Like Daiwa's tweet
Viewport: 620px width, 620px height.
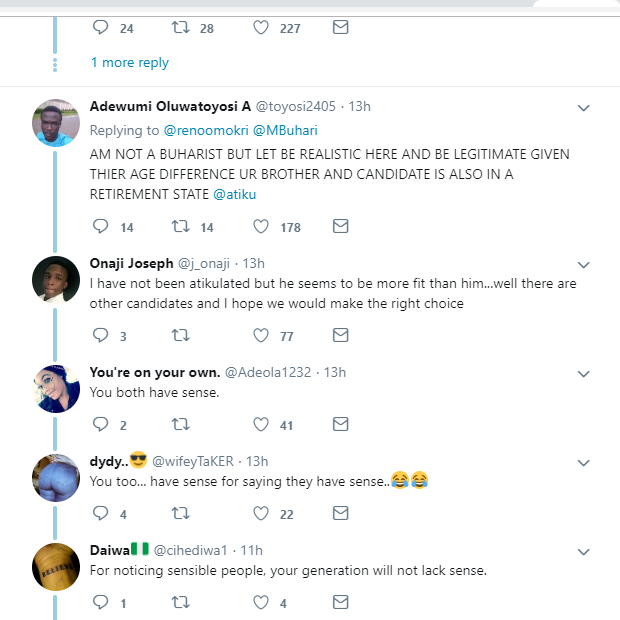[261, 602]
